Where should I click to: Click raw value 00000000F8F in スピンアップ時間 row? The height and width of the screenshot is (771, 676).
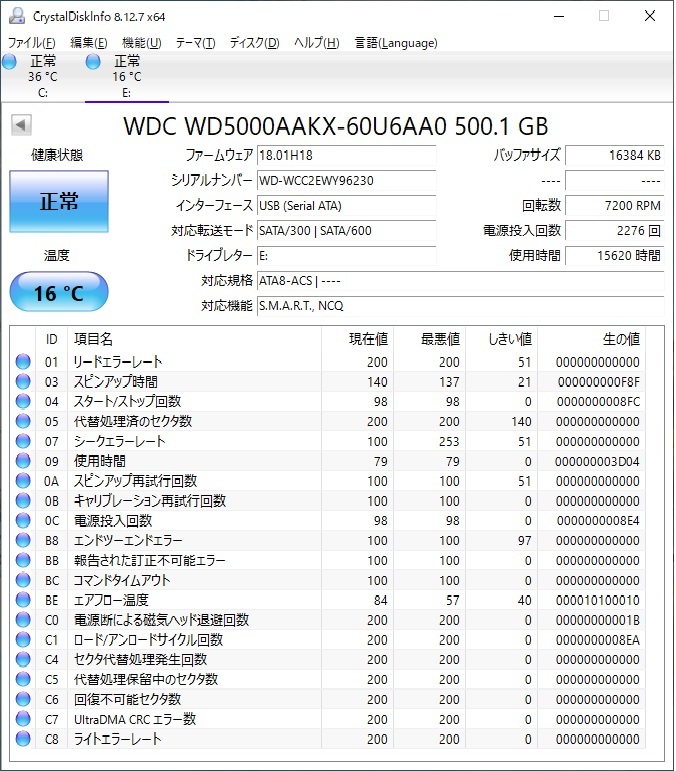[x=598, y=382]
